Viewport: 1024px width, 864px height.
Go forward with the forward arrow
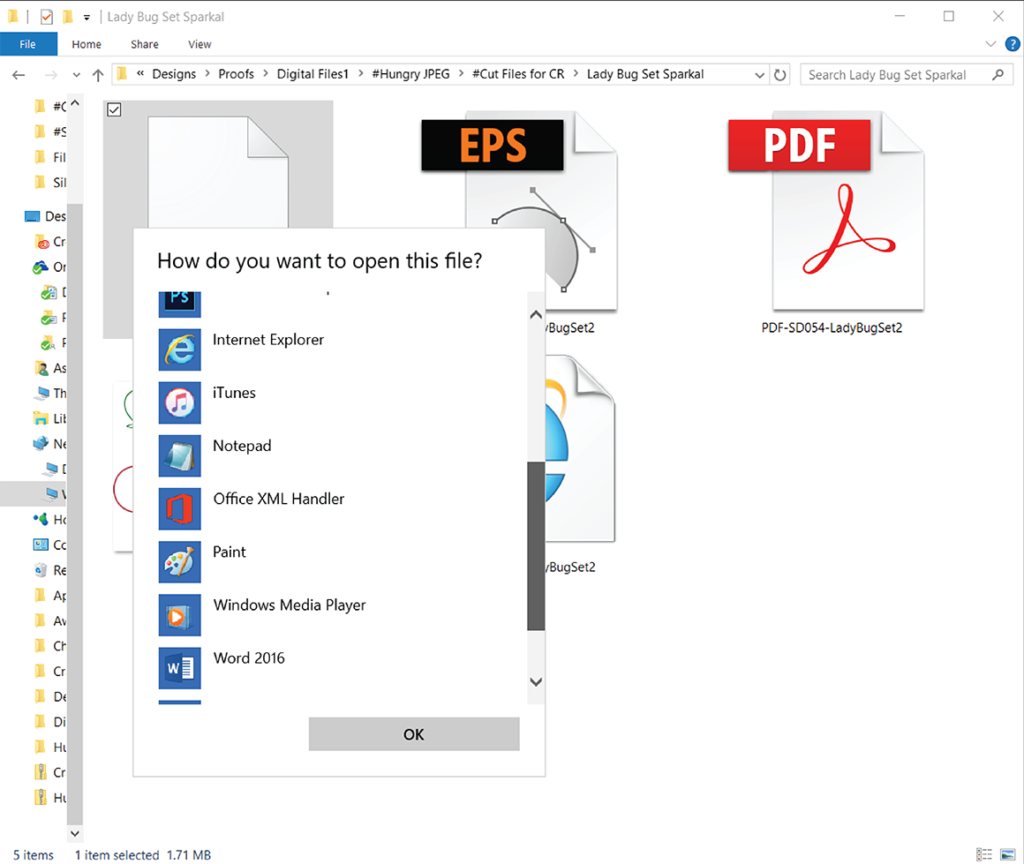[50, 75]
